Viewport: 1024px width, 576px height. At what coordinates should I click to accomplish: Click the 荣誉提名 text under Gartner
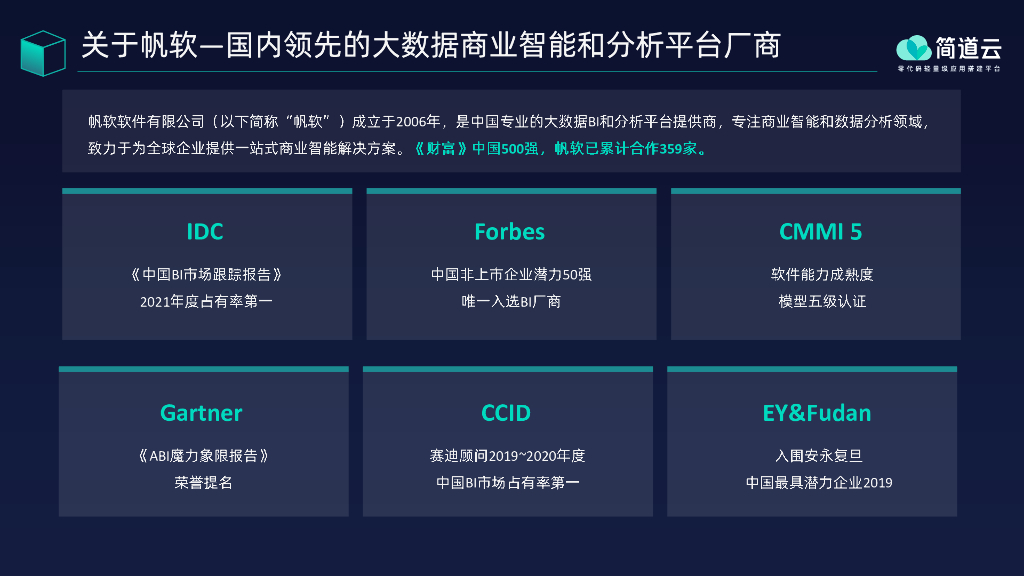click(x=202, y=483)
